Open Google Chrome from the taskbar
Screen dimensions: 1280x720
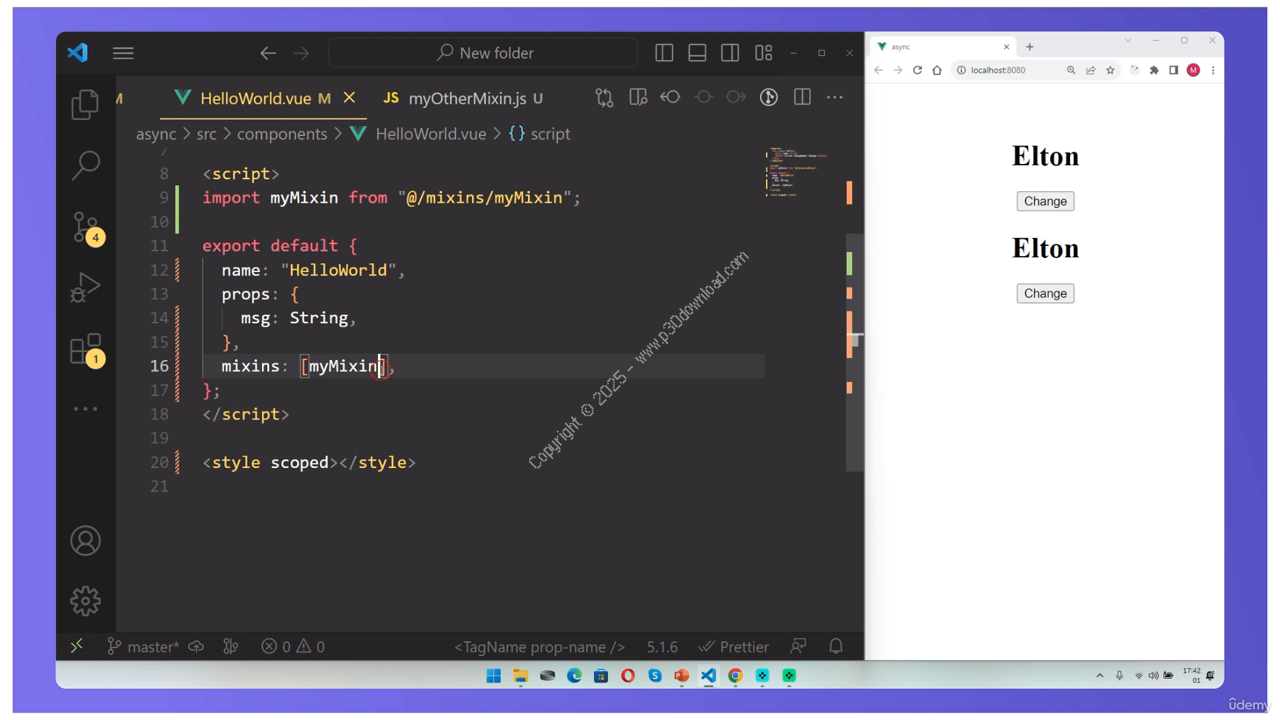[735, 676]
